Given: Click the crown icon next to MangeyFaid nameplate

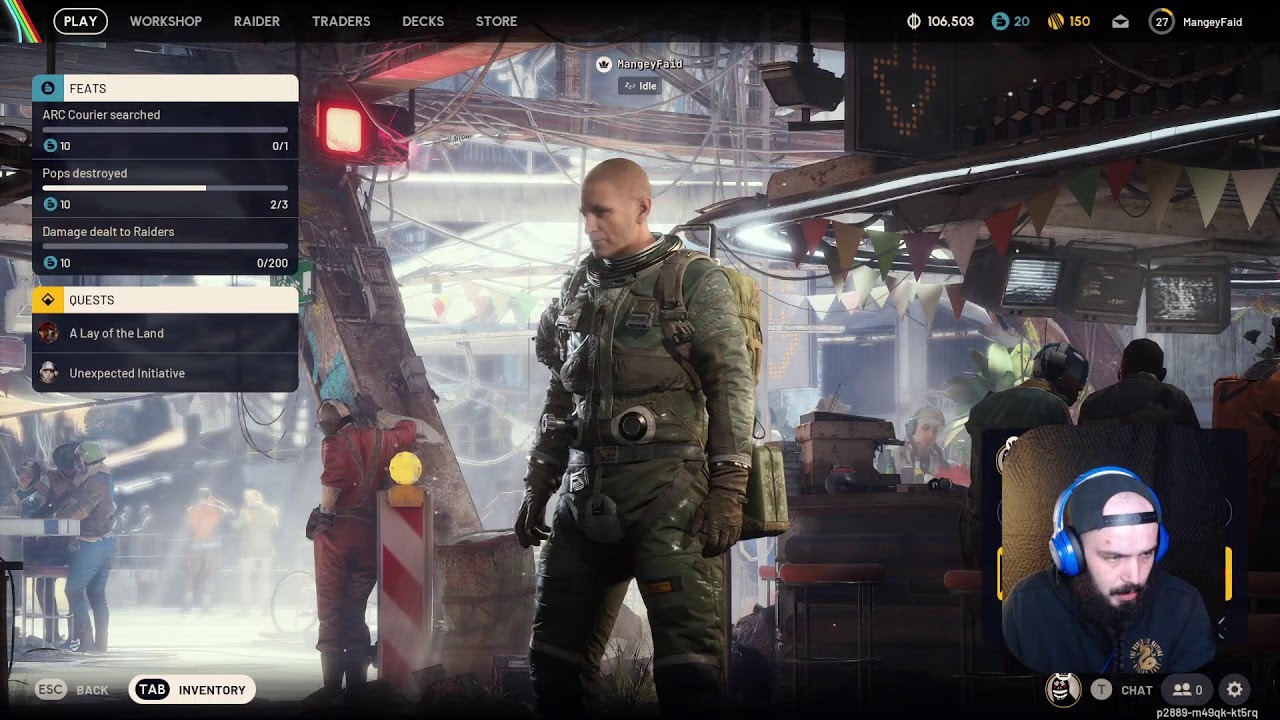Looking at the screenshot, I should click(603, 64).
